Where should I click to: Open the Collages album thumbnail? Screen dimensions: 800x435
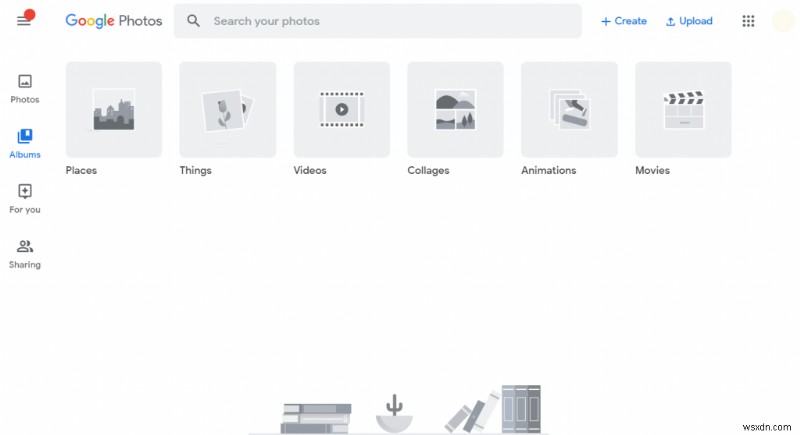point(455,109)
